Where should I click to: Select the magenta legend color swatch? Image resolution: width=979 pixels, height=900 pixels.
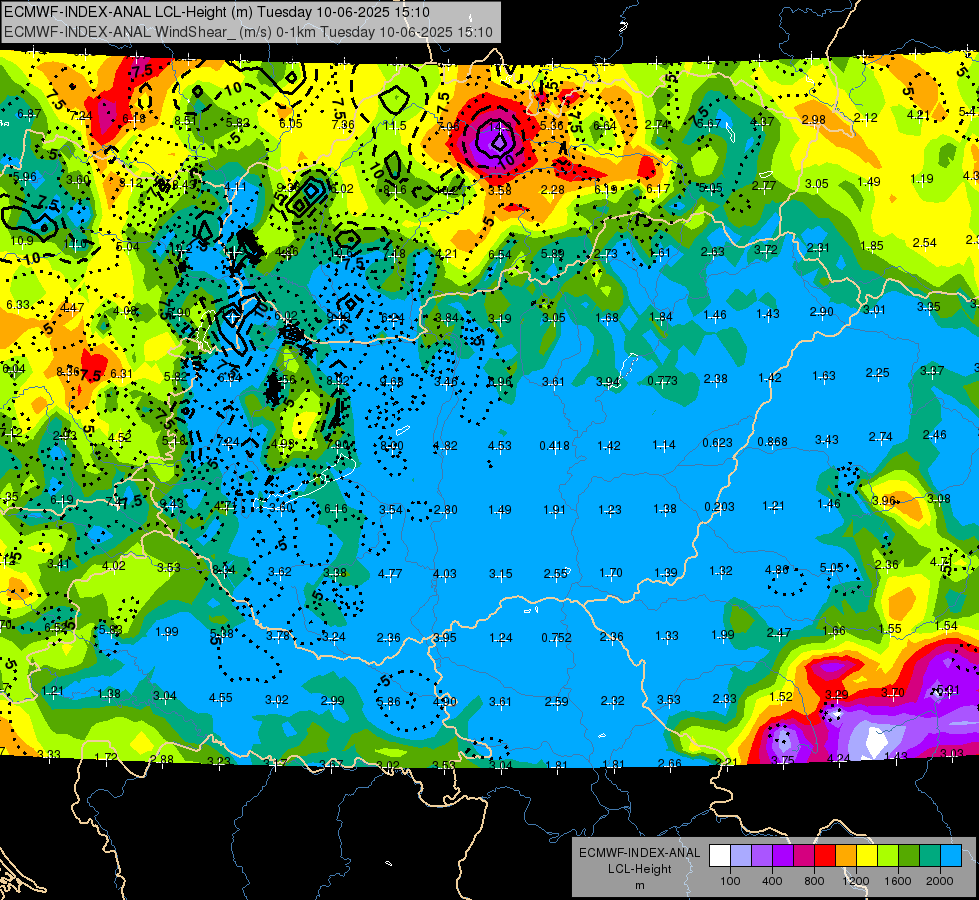click(804, 856)
